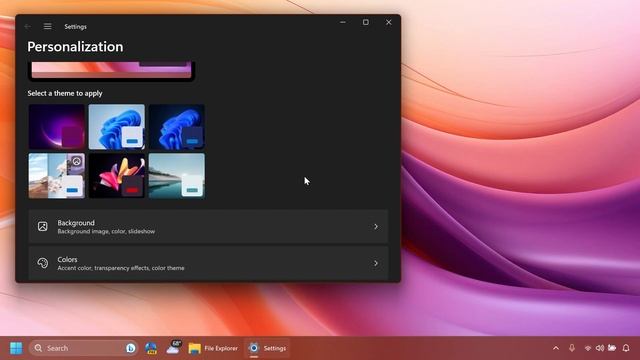Maximize the Settings window
Image resolution: width=640 pixels, height=360 pixels.
366,22
